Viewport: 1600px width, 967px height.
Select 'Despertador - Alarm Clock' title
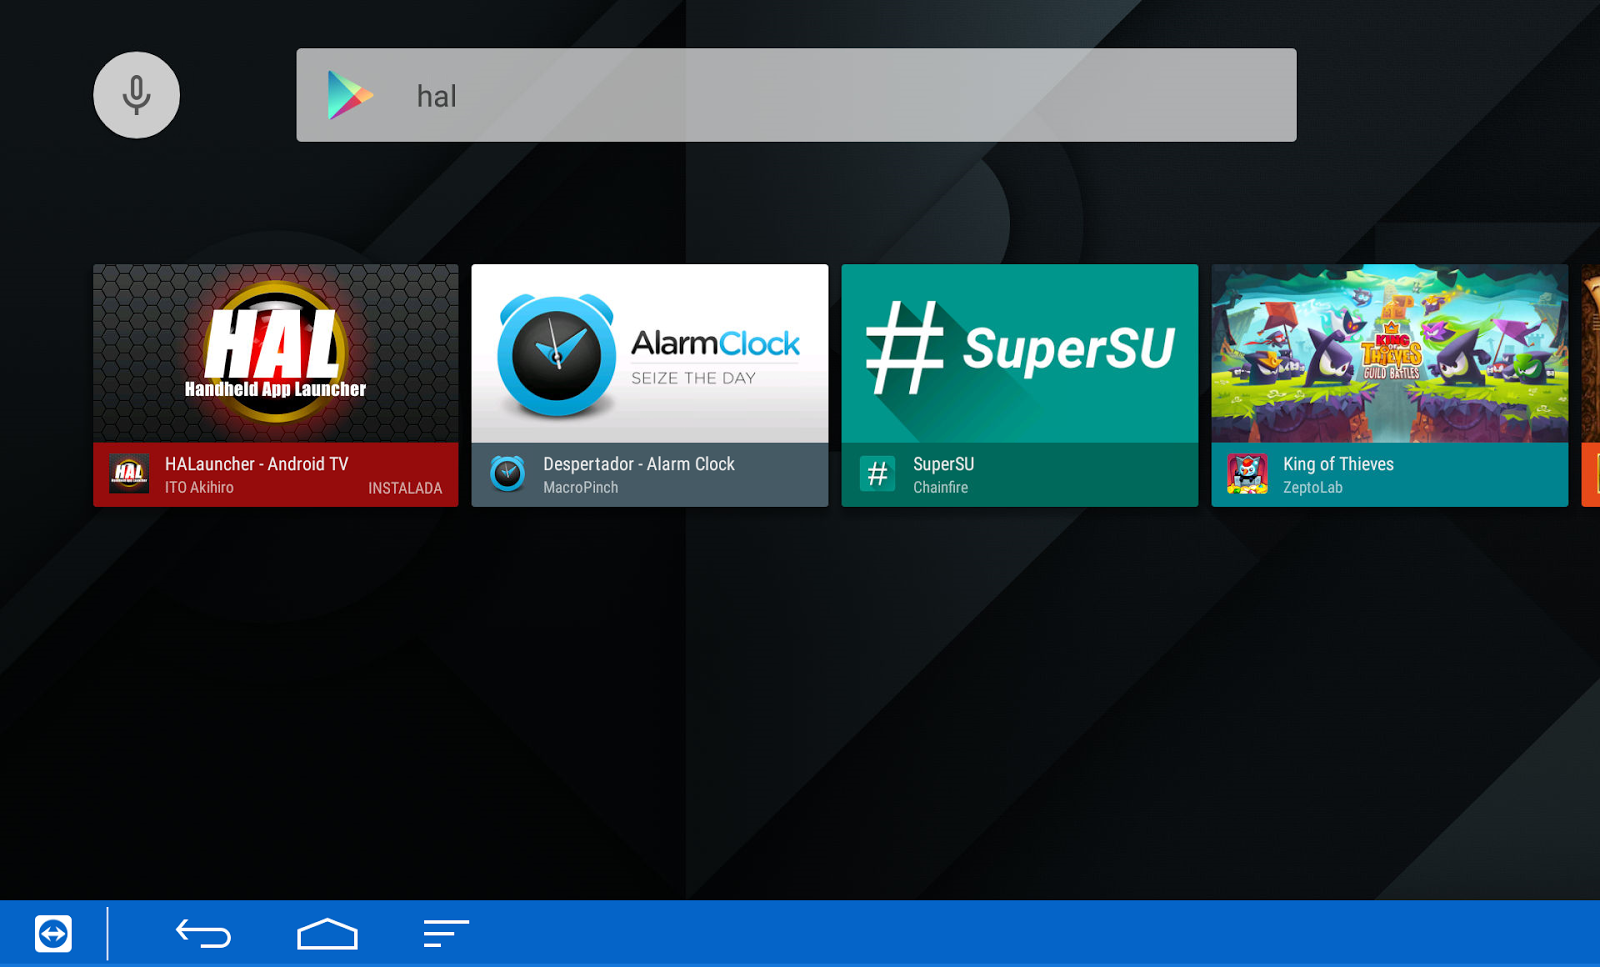click(639, 464)
